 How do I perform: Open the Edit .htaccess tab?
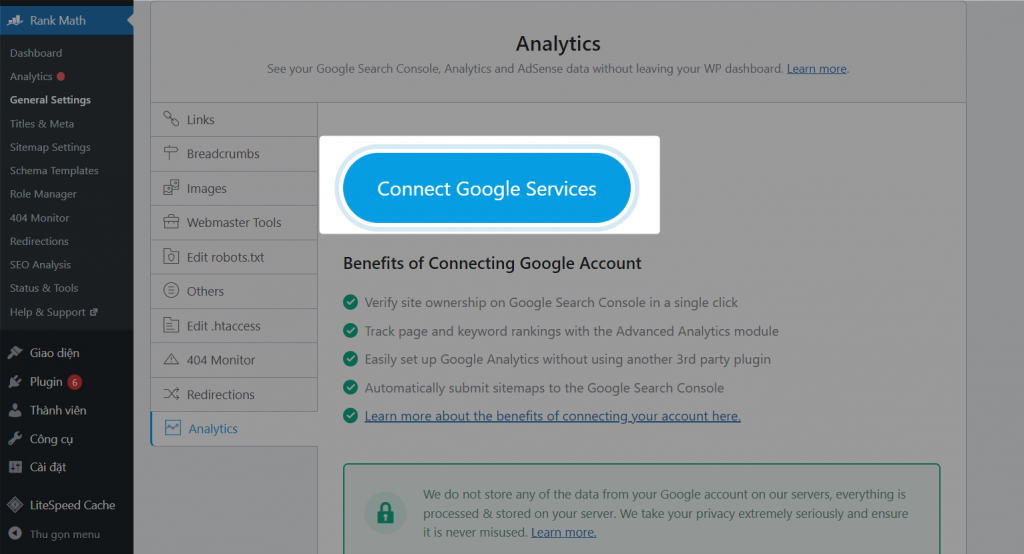click(234, 325)
